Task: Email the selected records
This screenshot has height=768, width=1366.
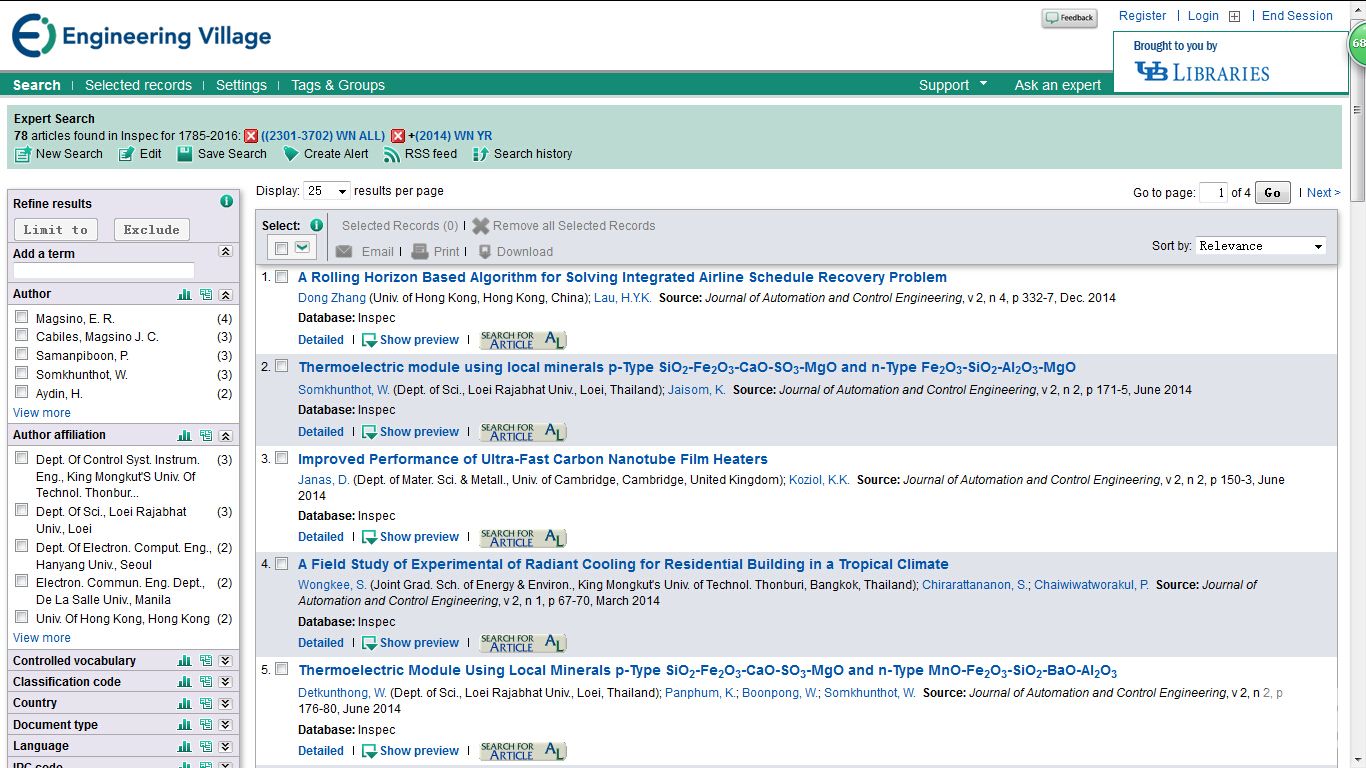Action: [364, 252]
